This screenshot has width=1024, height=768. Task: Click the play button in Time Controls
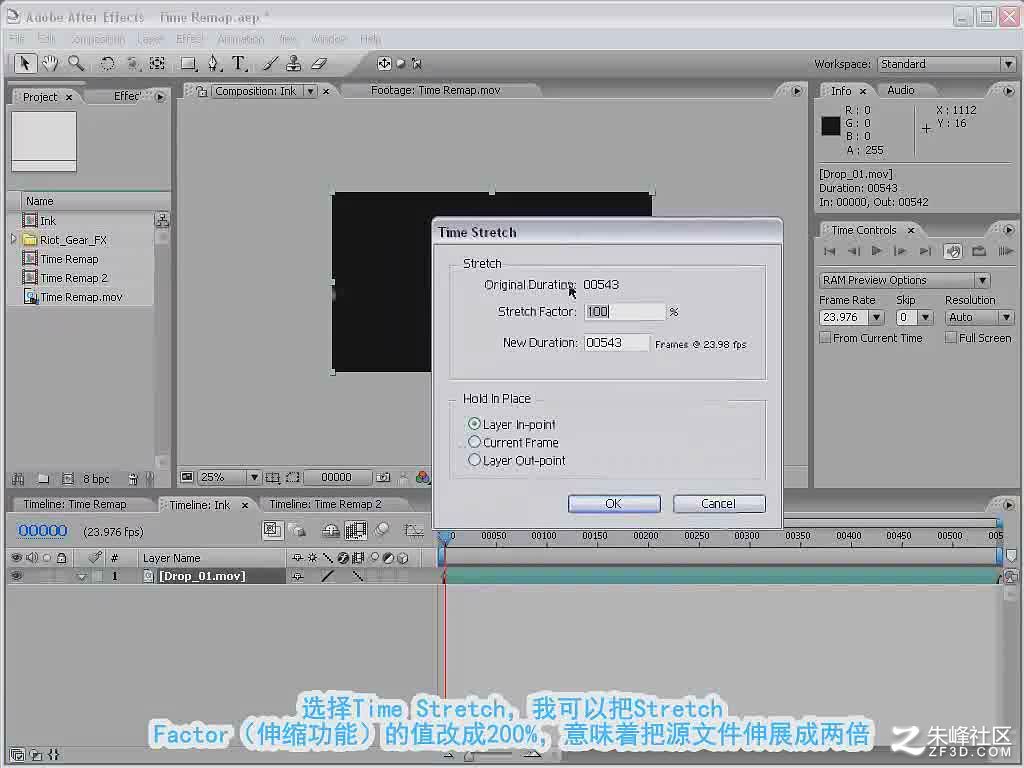point(876,251)
